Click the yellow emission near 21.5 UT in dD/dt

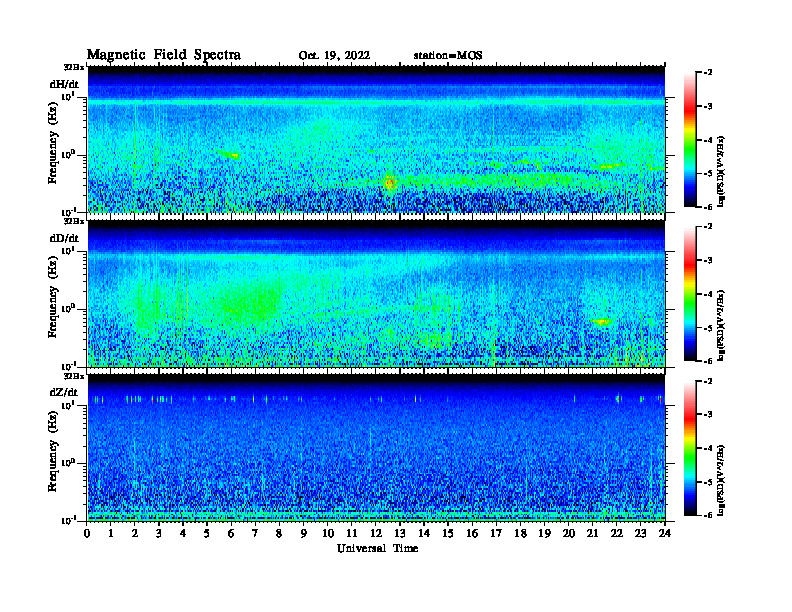(601, 321)
